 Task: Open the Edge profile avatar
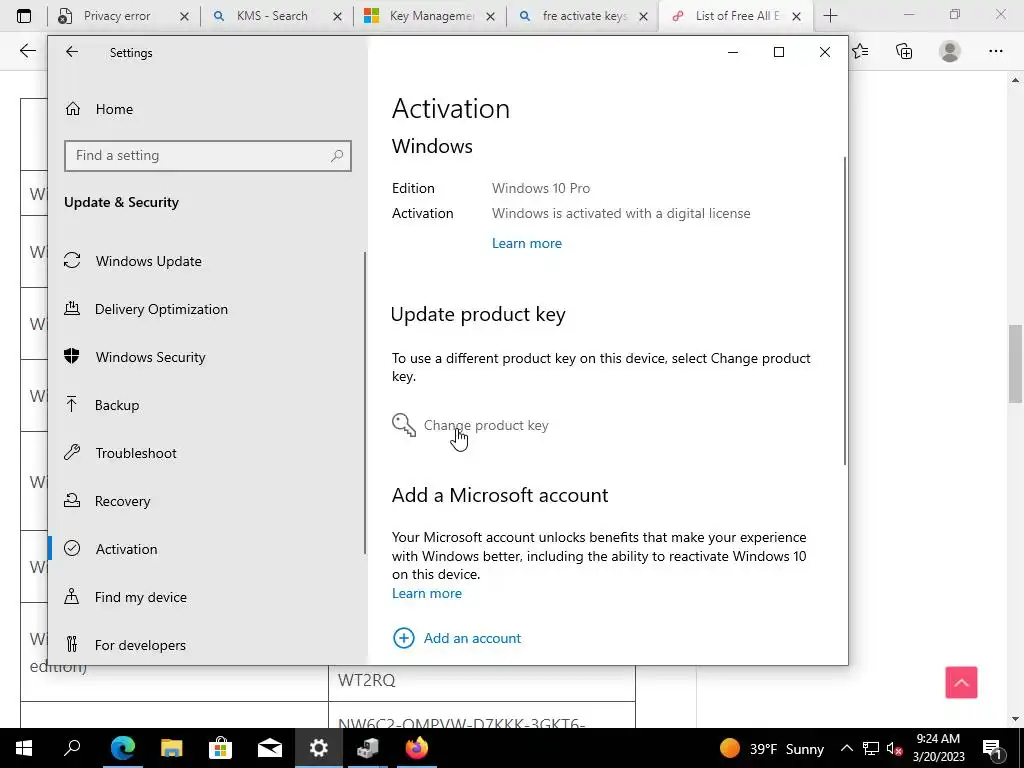(x=950, y=50)
